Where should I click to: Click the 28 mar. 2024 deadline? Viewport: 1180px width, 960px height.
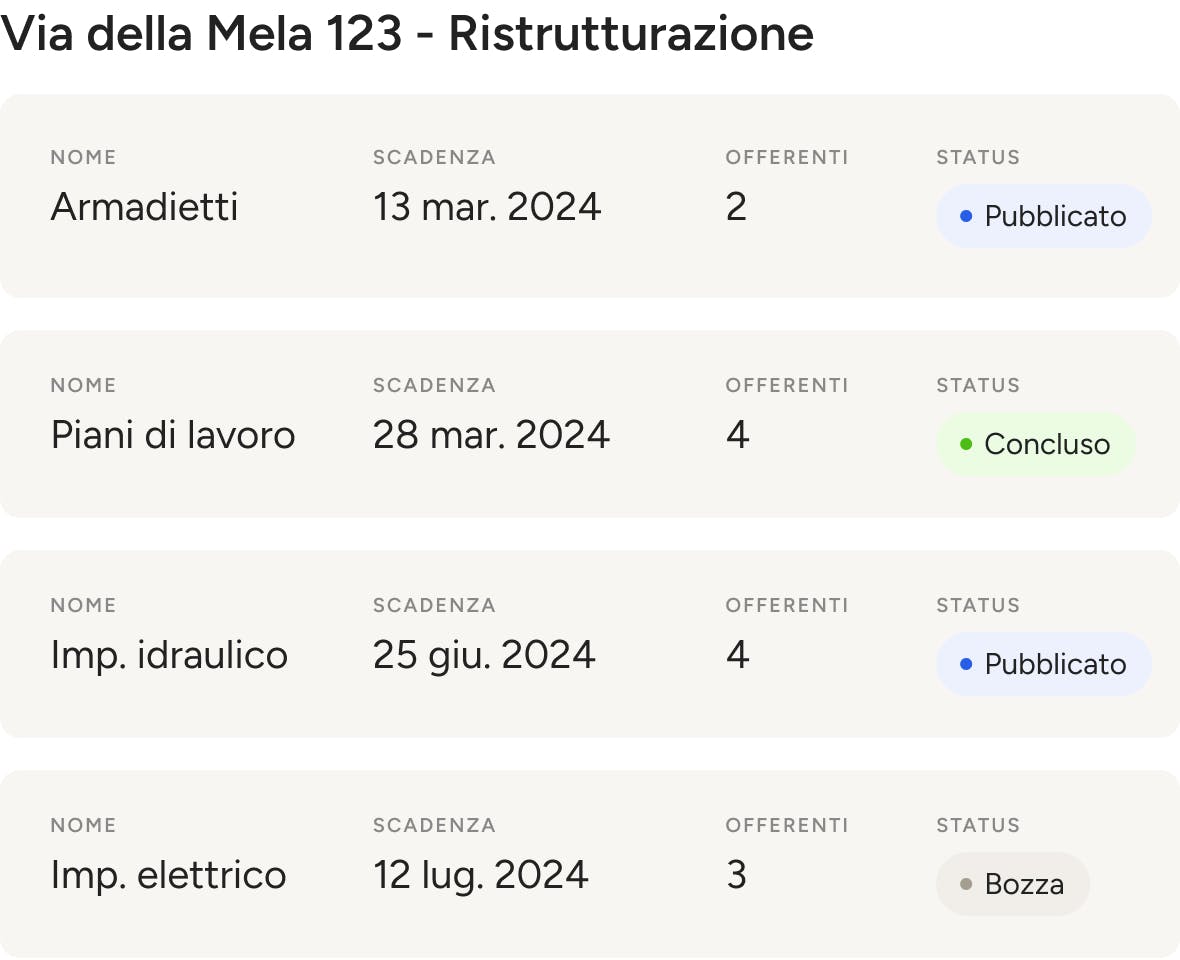491,435
